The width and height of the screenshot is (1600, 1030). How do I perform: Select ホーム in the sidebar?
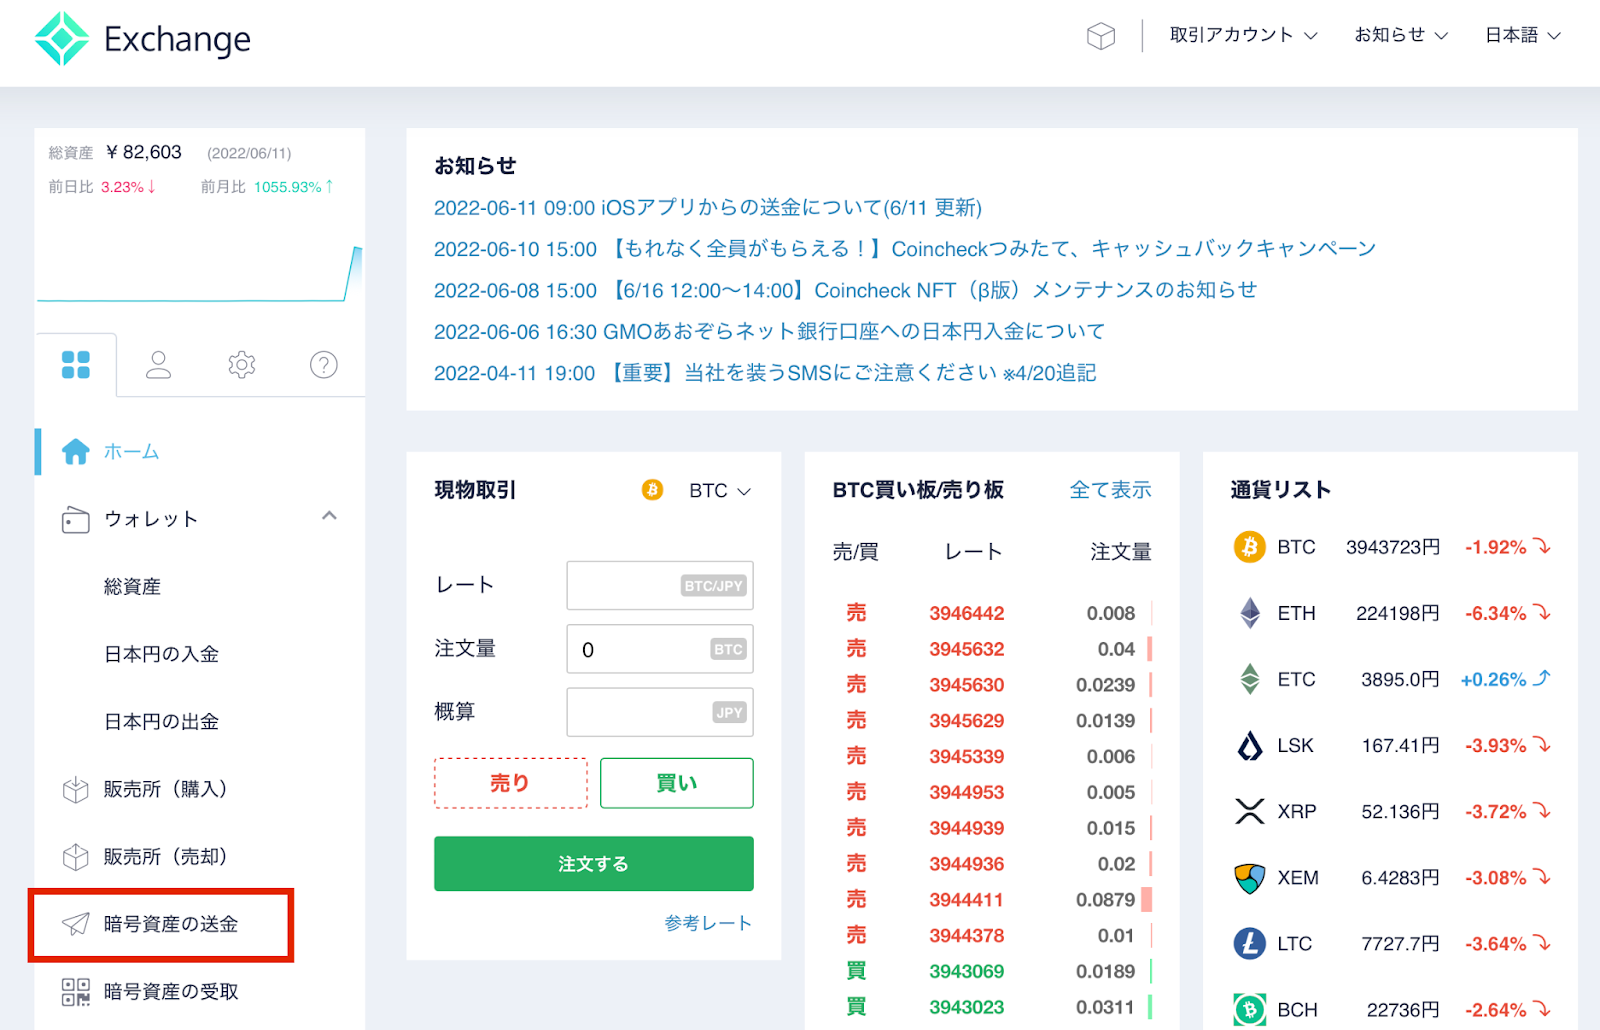pyautogui.click(x=131, y=452)
